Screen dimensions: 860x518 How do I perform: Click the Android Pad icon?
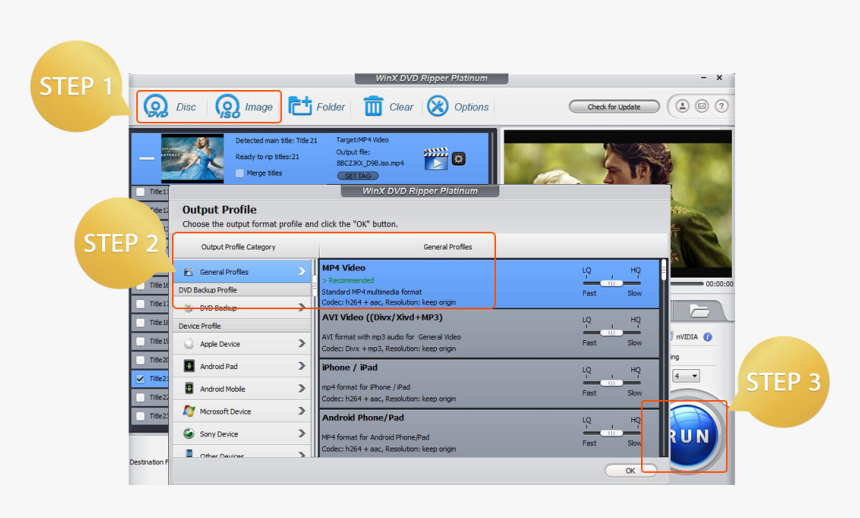tap(189, 366)
